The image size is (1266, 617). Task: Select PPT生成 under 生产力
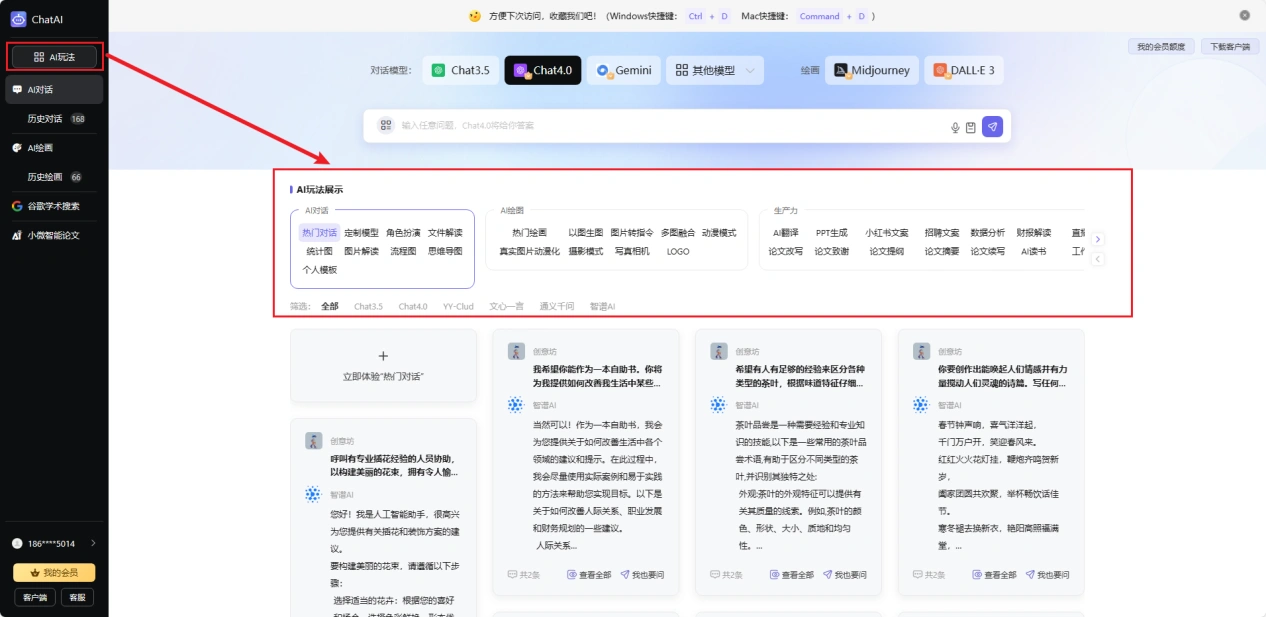pyautogui.click(x=831, y=232)
